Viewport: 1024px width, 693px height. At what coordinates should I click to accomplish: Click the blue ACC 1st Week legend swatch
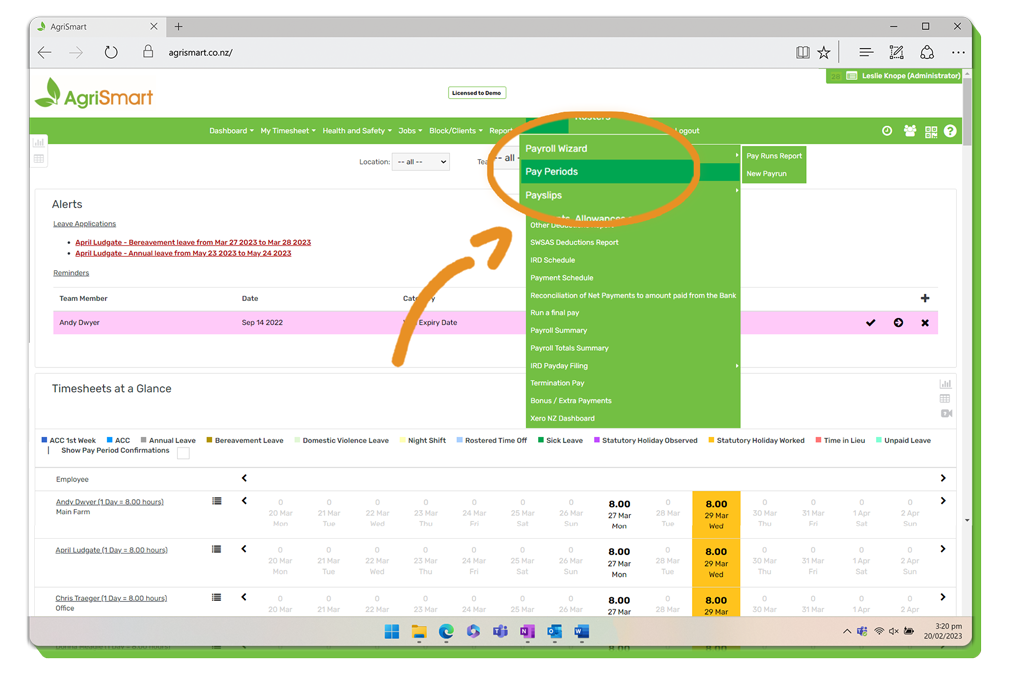44,440
